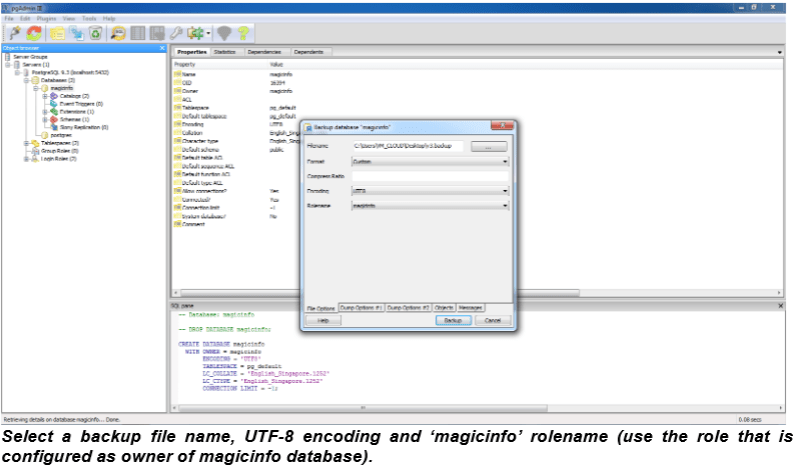Open the Plugins menu
Screen dimensions: 796x466
46,18
